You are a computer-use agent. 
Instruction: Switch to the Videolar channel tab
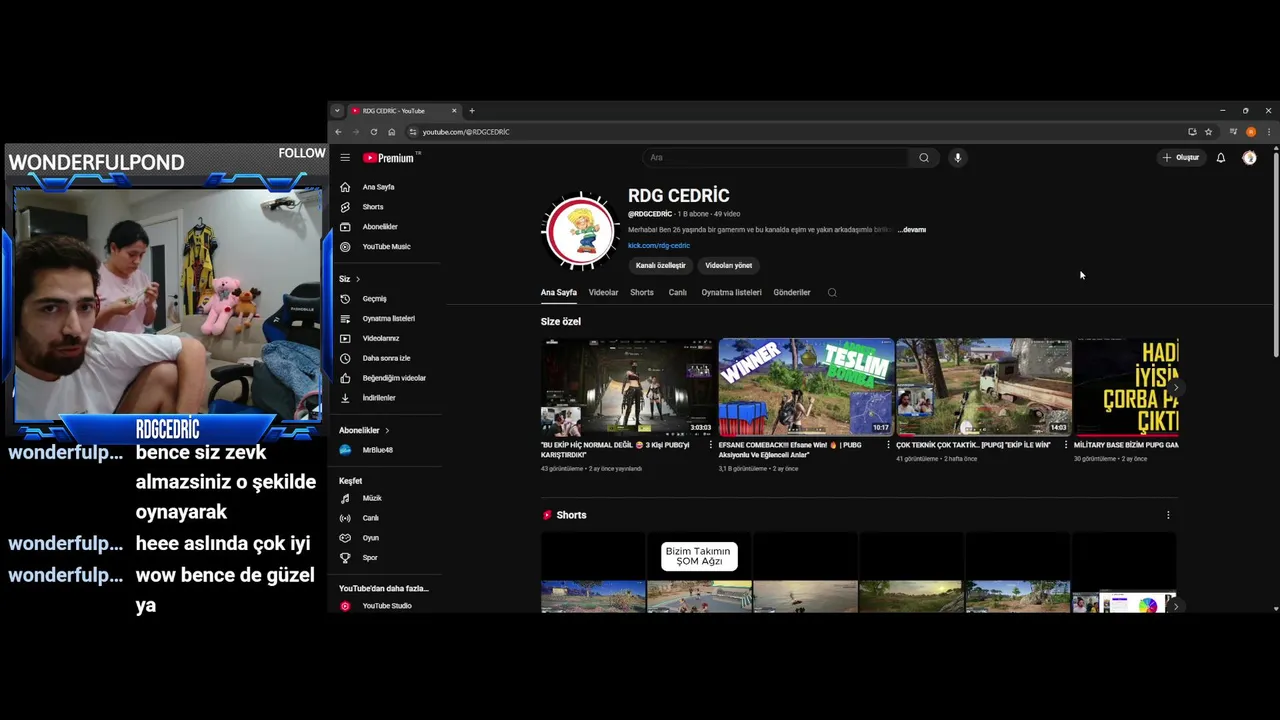point(603,293)
